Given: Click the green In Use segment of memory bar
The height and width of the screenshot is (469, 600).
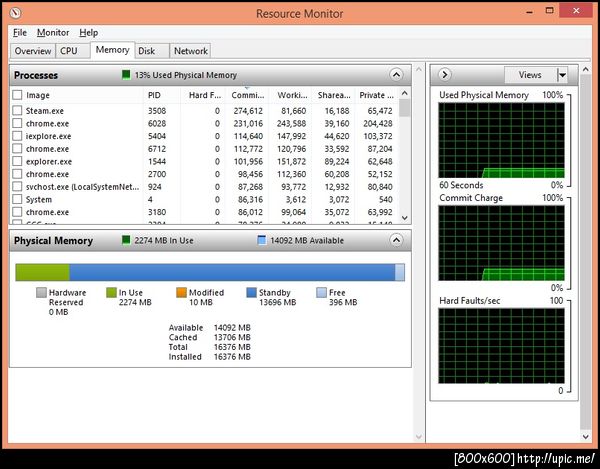Looking at the screenshot, I should pos(42,272).
